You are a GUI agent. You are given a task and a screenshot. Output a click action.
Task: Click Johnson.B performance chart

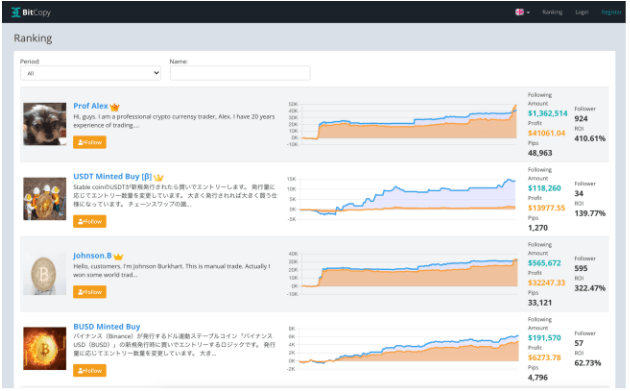[402, 274]
